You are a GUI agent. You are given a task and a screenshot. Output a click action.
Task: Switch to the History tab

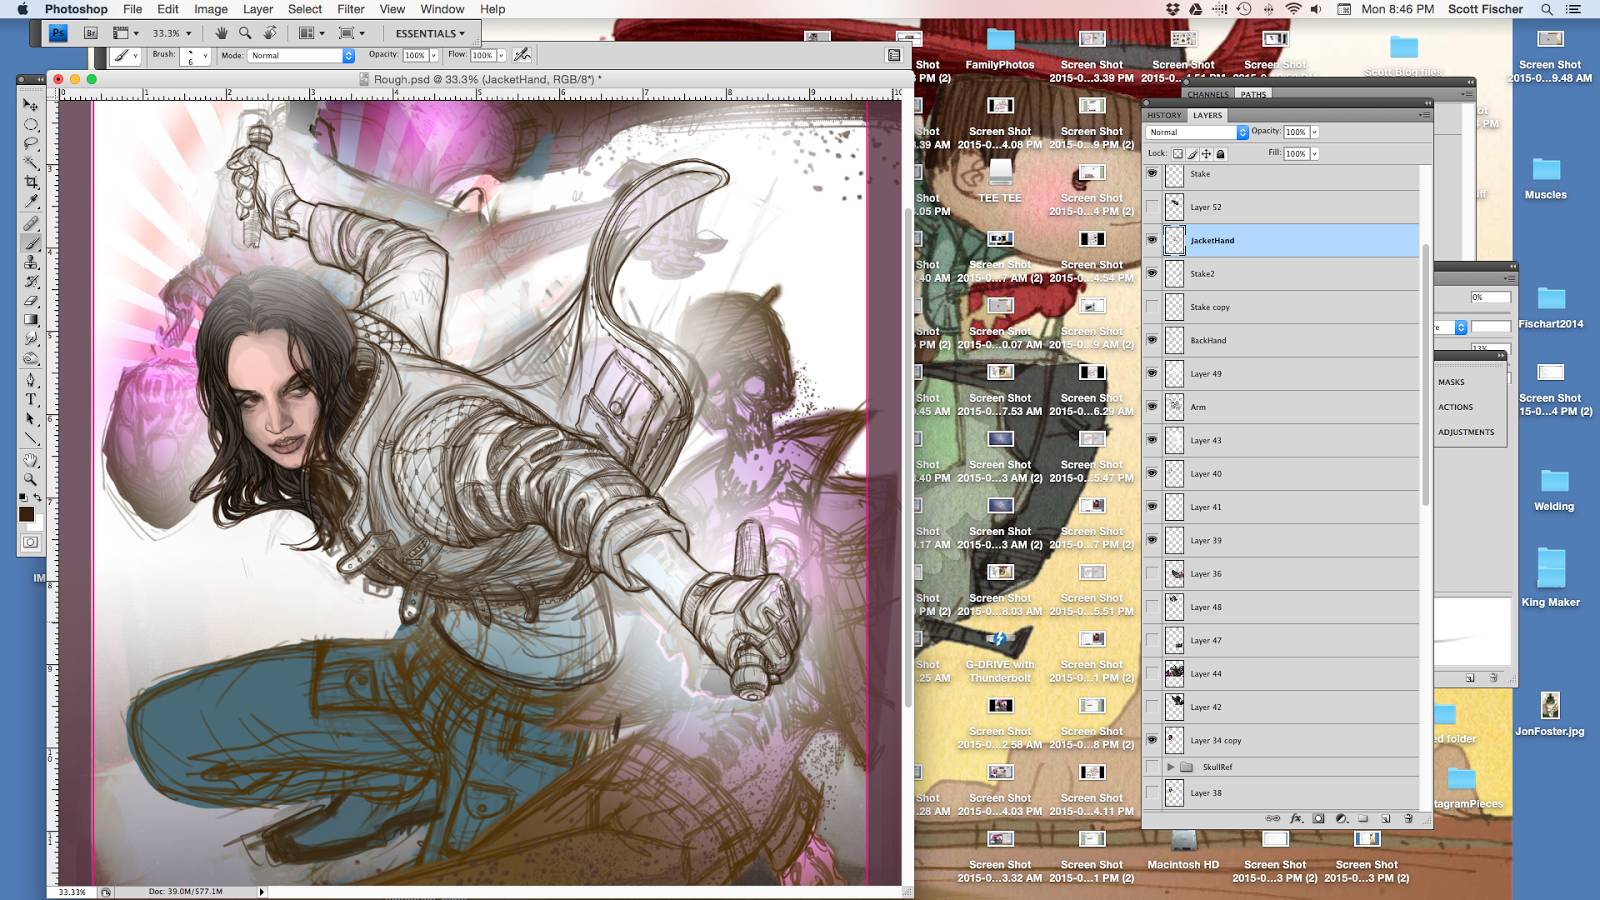click(x=1164, y=115)
